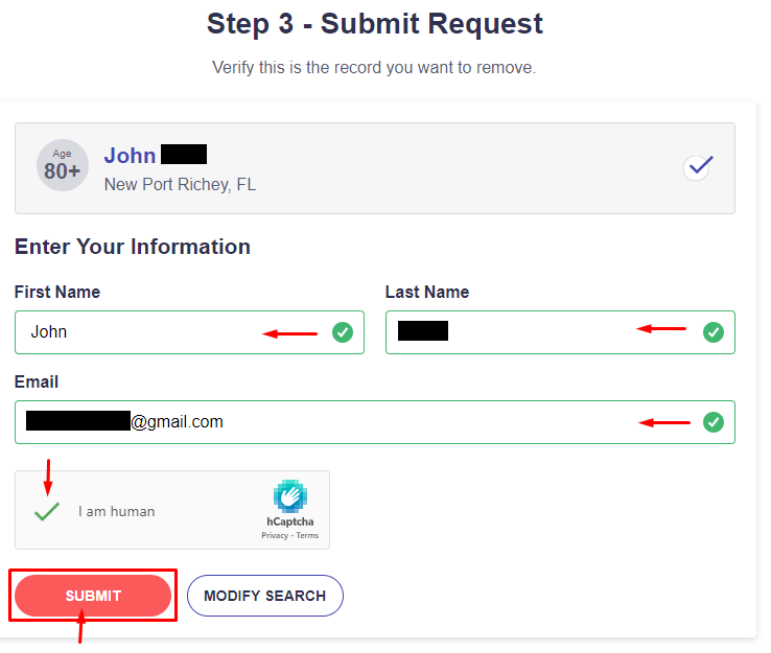Click the green validation check in Email

[713, 422]
